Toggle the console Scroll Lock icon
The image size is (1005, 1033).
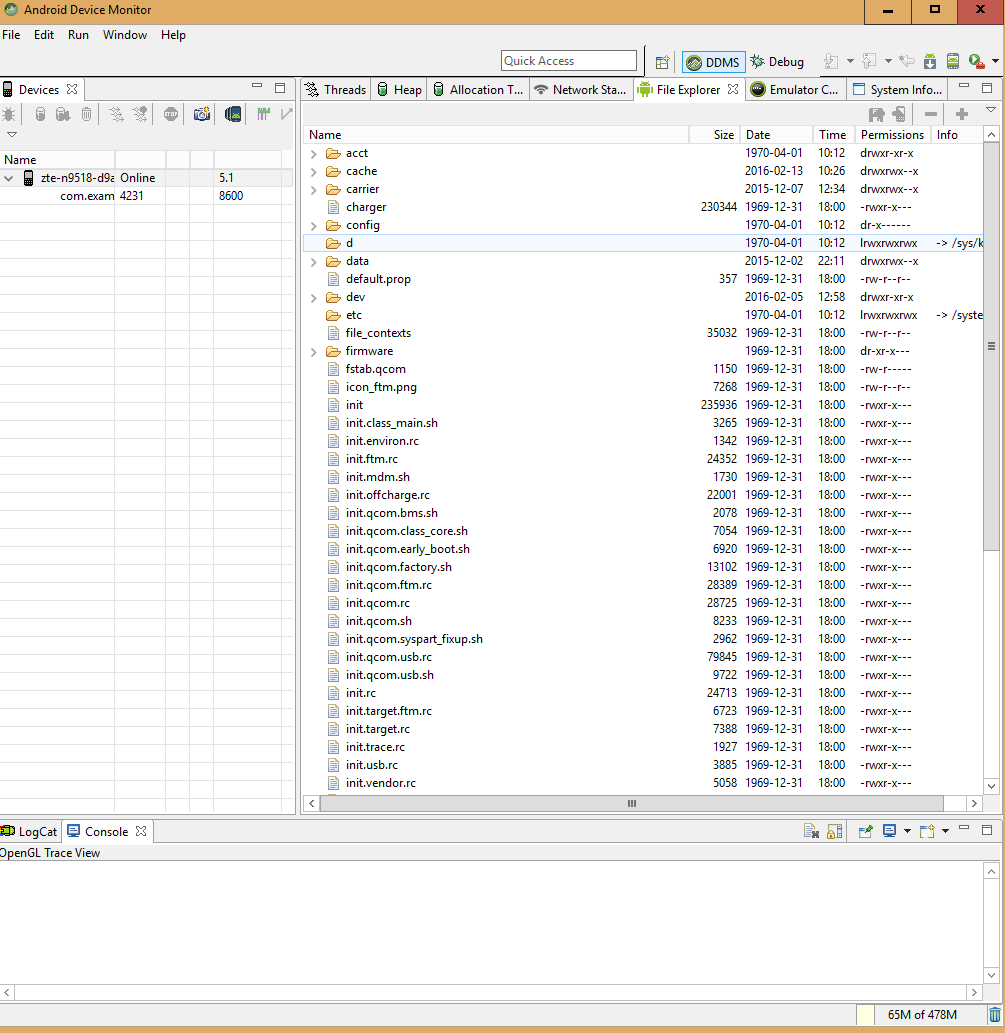(x=835, y=831)
